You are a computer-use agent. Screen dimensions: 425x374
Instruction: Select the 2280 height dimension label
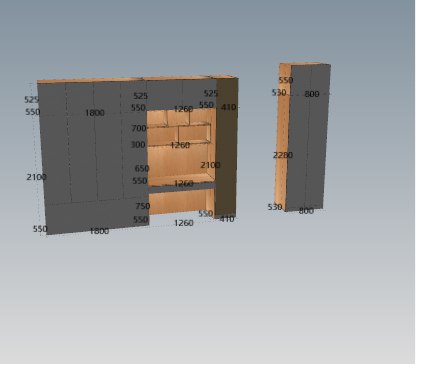[283, 155]
